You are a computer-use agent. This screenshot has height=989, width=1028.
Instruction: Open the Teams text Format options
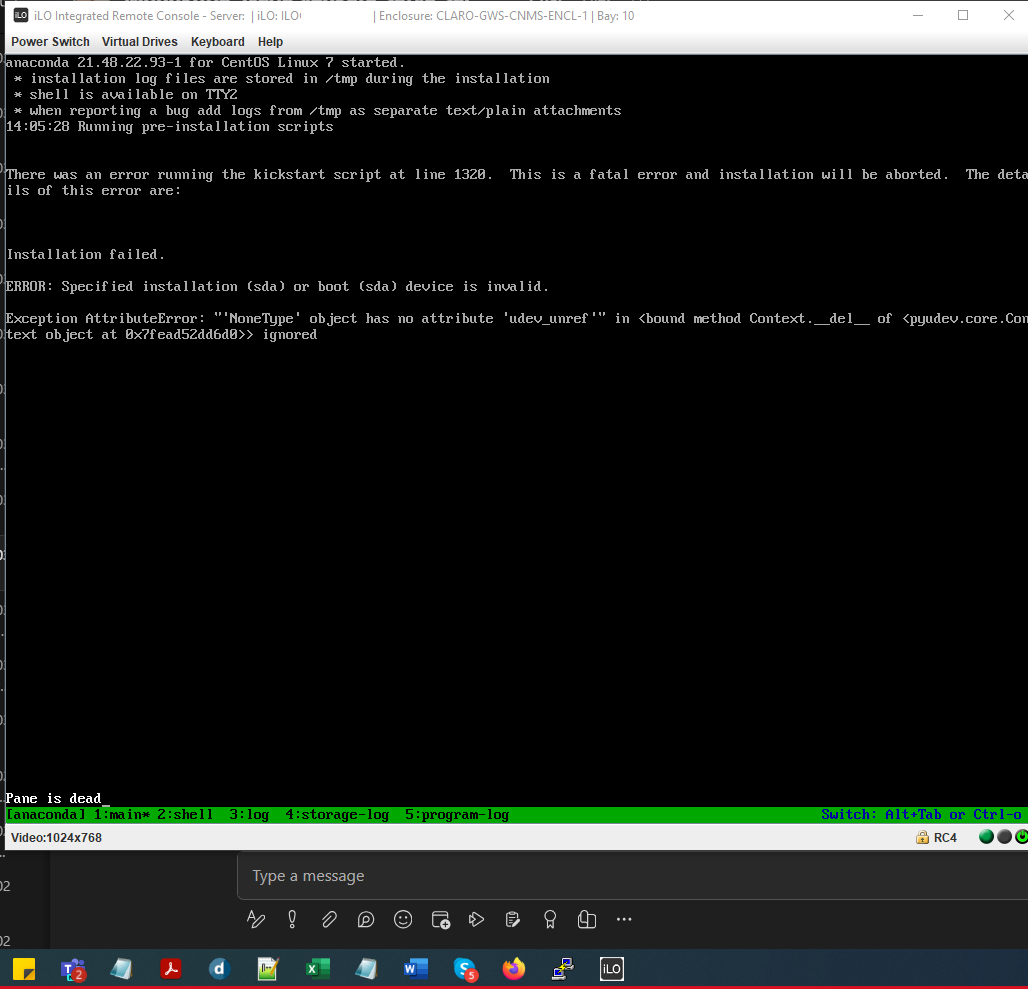256,920
